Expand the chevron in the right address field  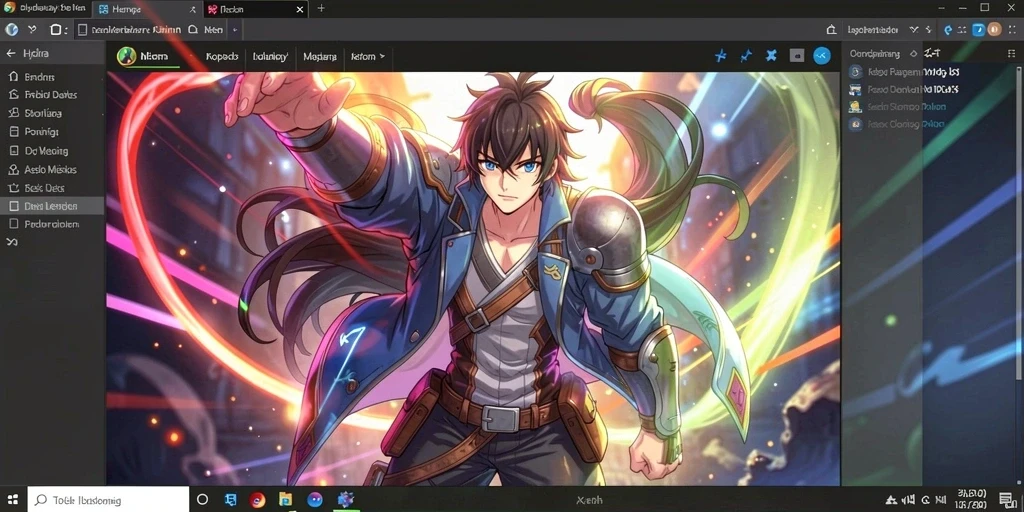[913, 29]
